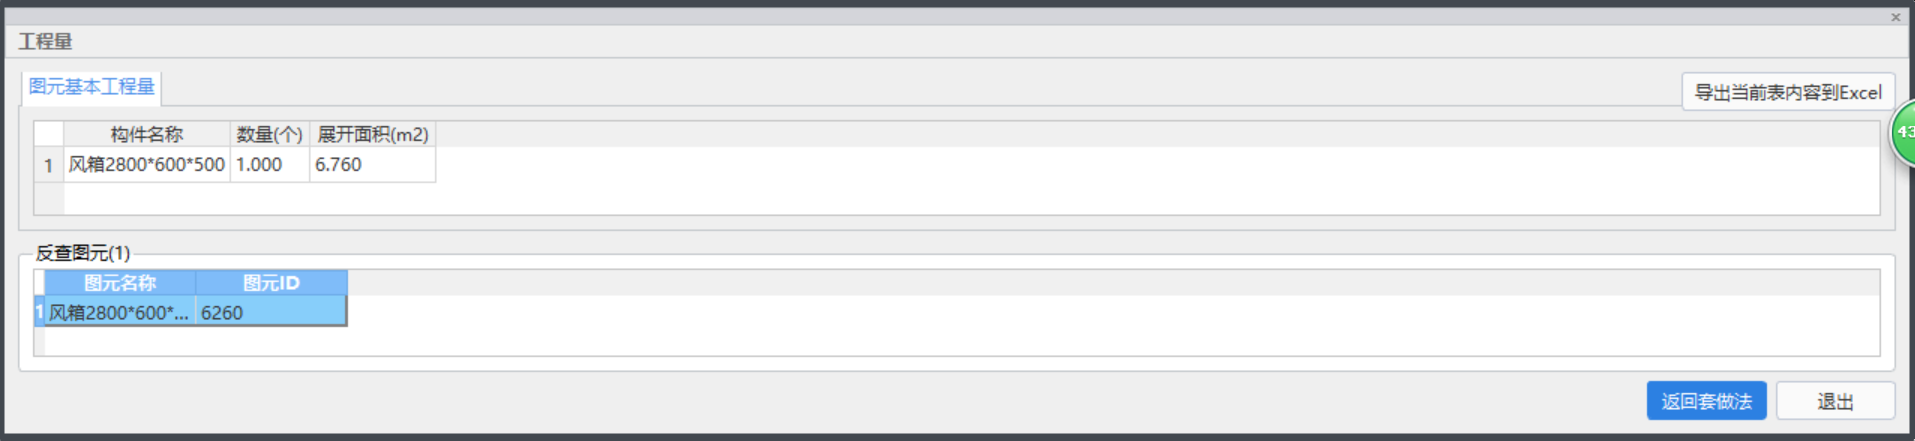
Task: Close the 工程量 dialog window
Action: pos(1895,17)
